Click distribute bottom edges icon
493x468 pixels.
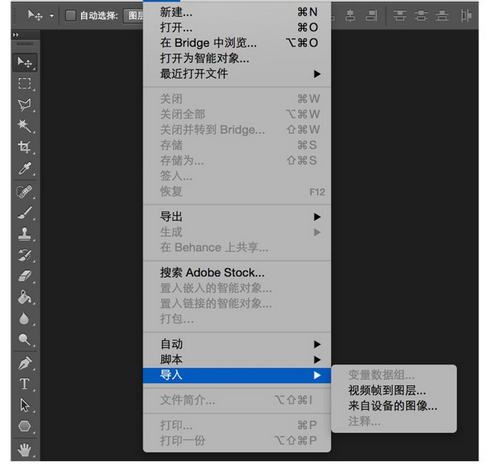tap(442, 15)
